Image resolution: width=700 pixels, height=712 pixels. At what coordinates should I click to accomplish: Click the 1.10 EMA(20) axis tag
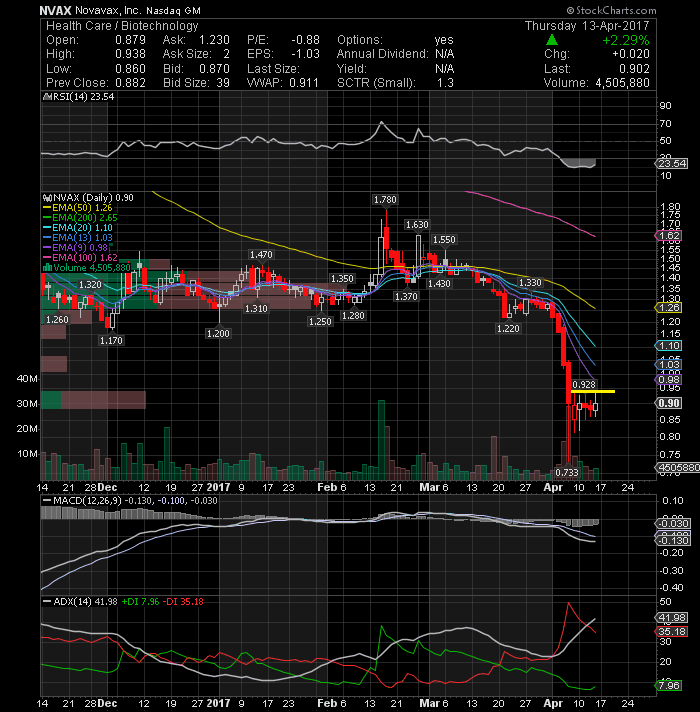coord(669,346)
